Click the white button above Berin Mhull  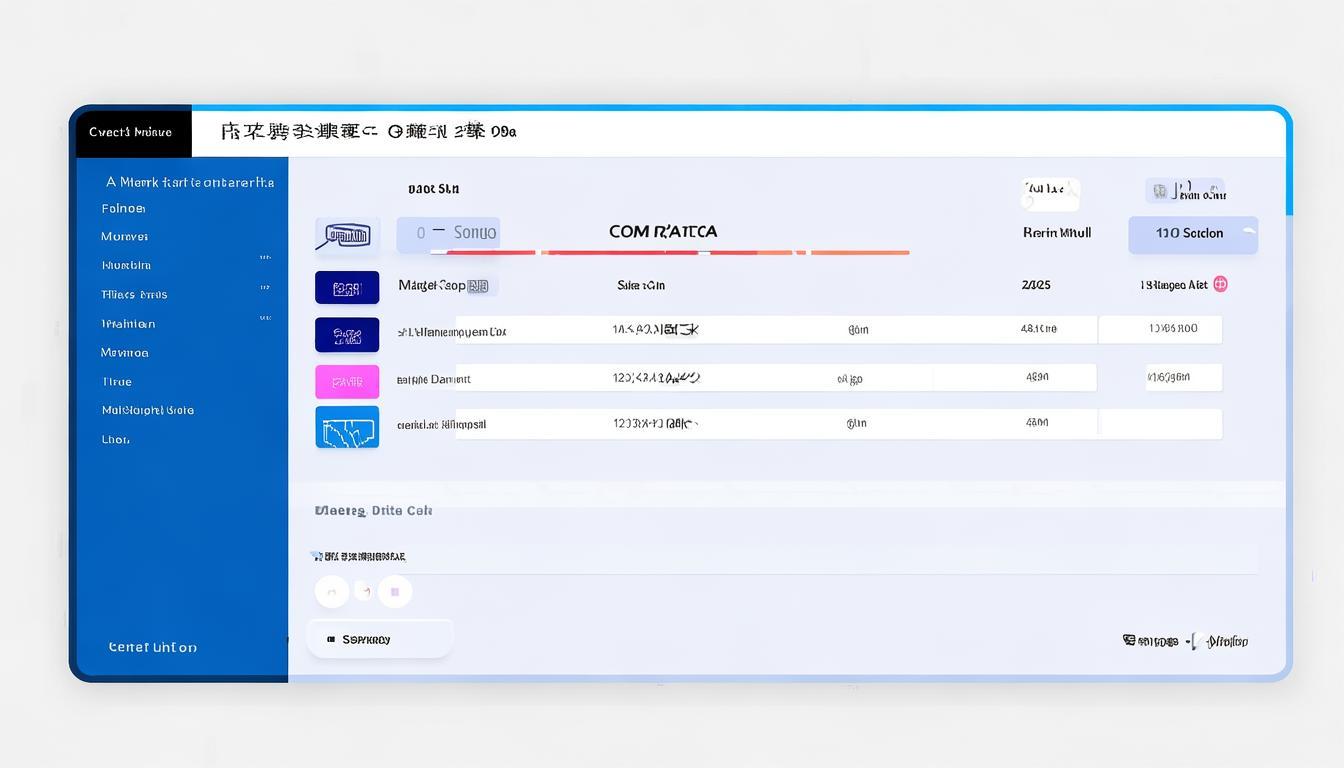[x=1050, y=193]
